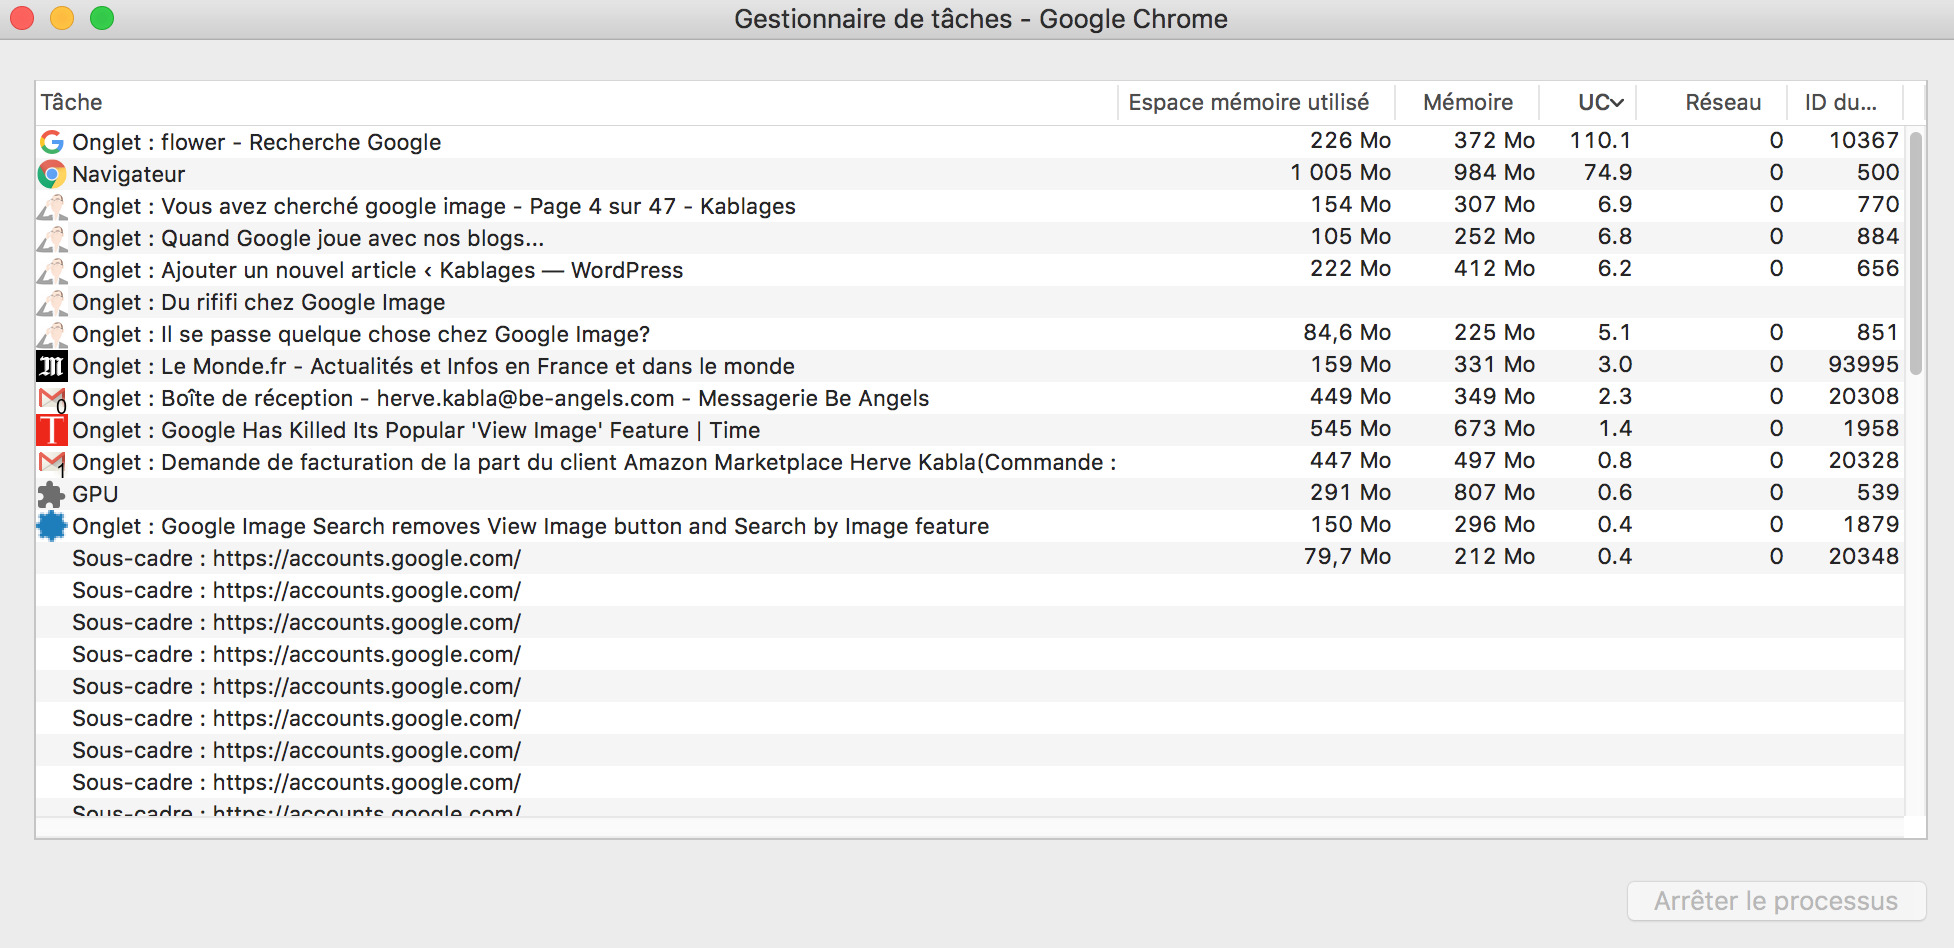
Task: Click the puzzle piece icon beside GPU
Action: (52, 494)
